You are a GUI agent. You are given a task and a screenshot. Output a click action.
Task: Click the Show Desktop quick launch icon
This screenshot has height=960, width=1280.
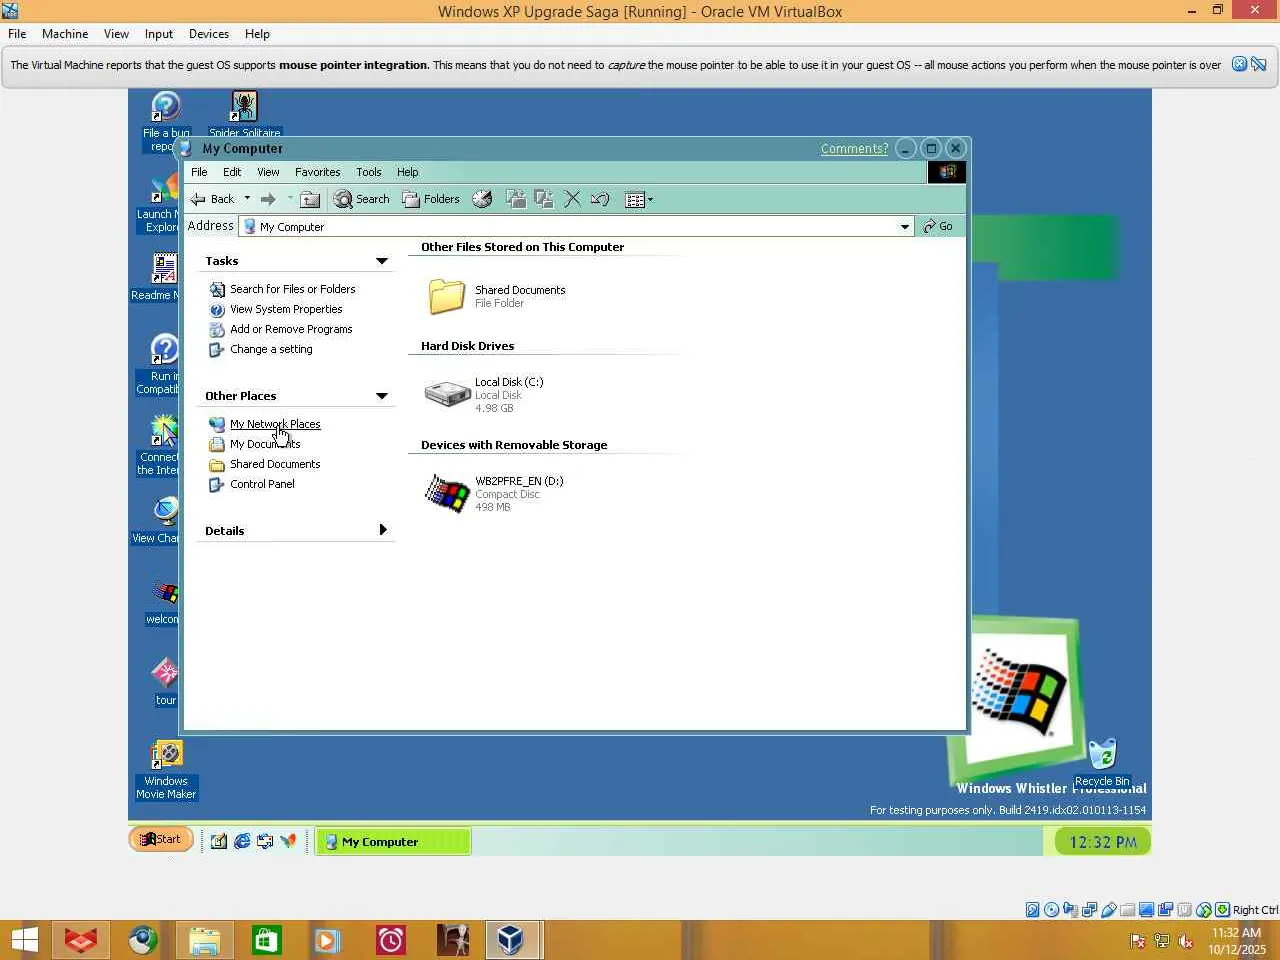219,841
